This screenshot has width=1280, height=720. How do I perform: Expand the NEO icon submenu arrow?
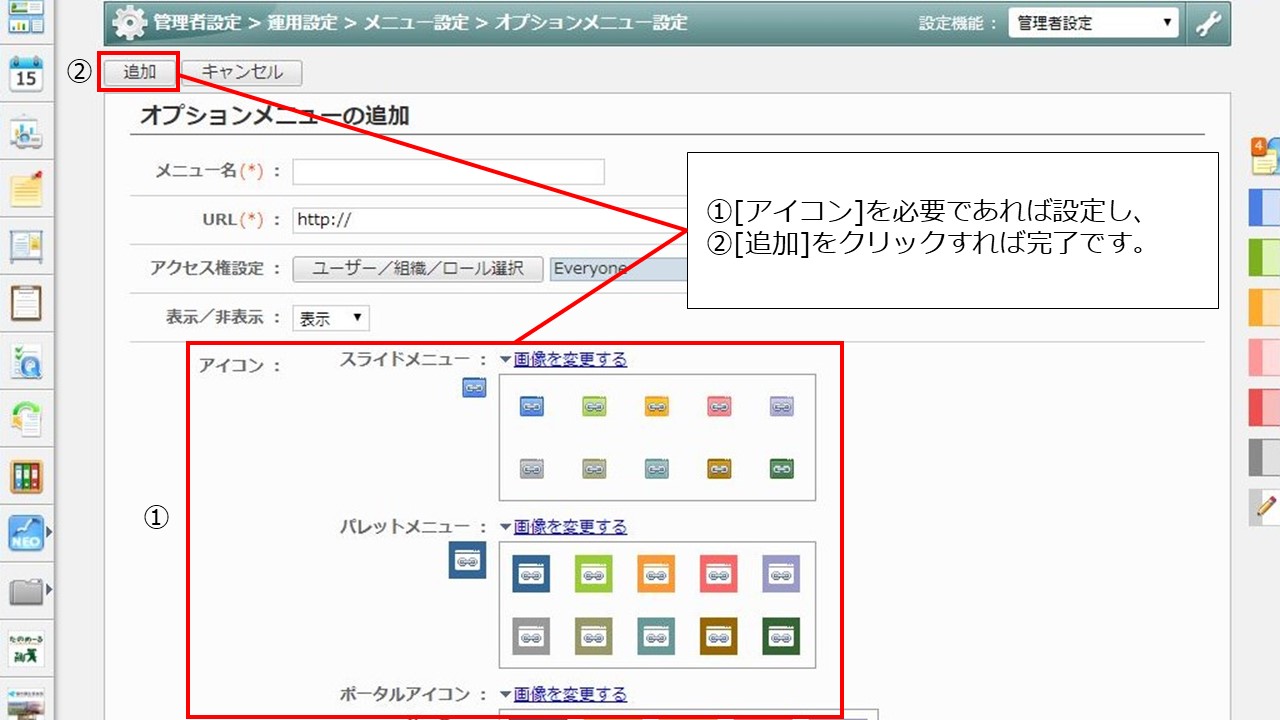pos(49,533)
